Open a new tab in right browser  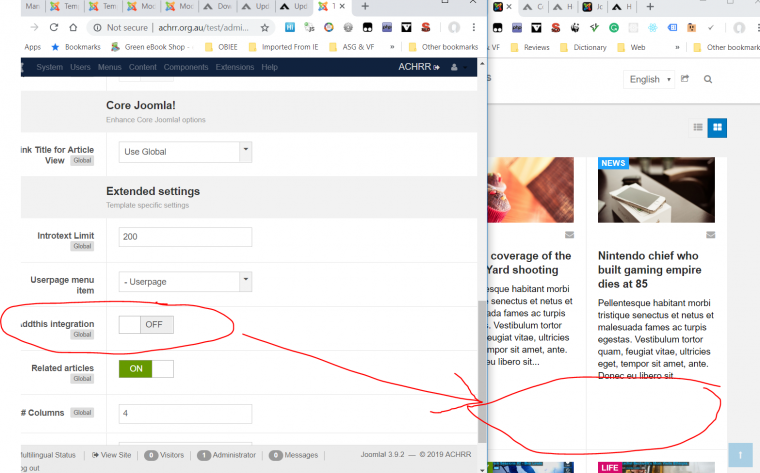pos(650,6)
